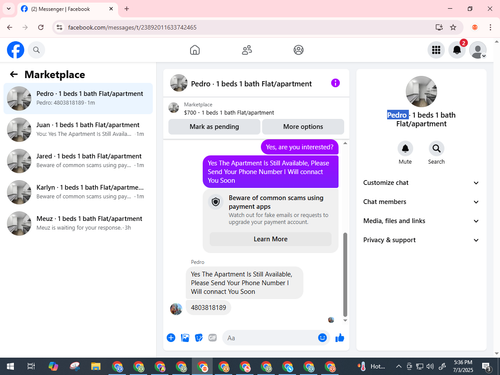Mute the conversation with the bell icon
The height and width of the screenshot is (375, 500).
tap(405, 148)
